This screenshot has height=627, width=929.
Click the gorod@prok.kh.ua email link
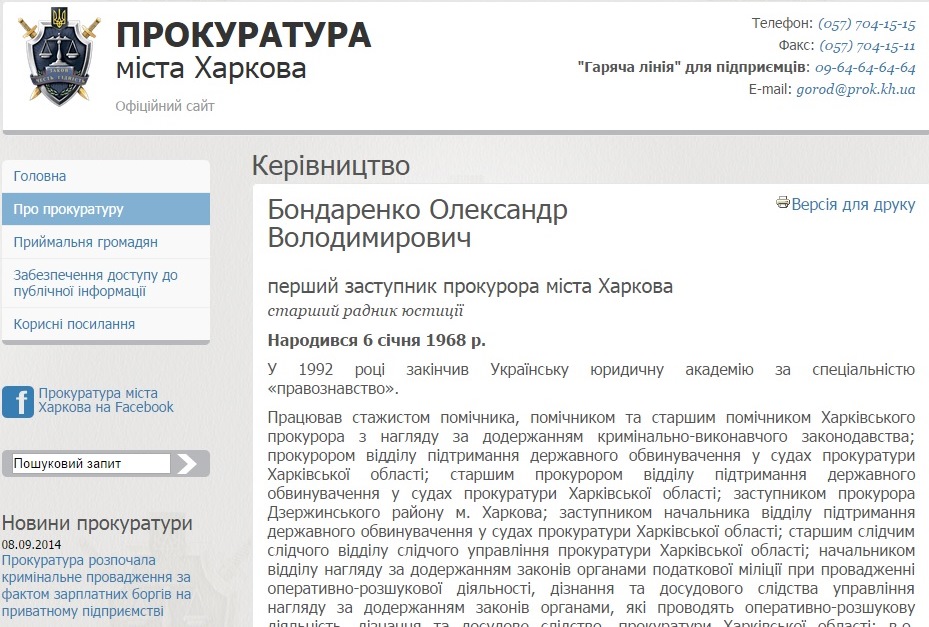(x=855, y=89)
